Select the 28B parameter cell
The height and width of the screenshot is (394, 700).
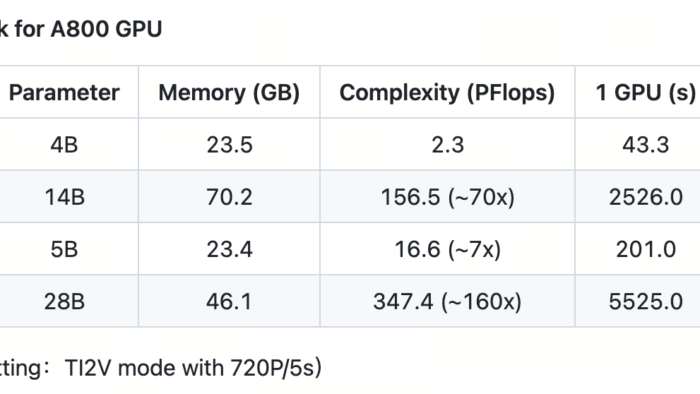click(x=64, y=302)
